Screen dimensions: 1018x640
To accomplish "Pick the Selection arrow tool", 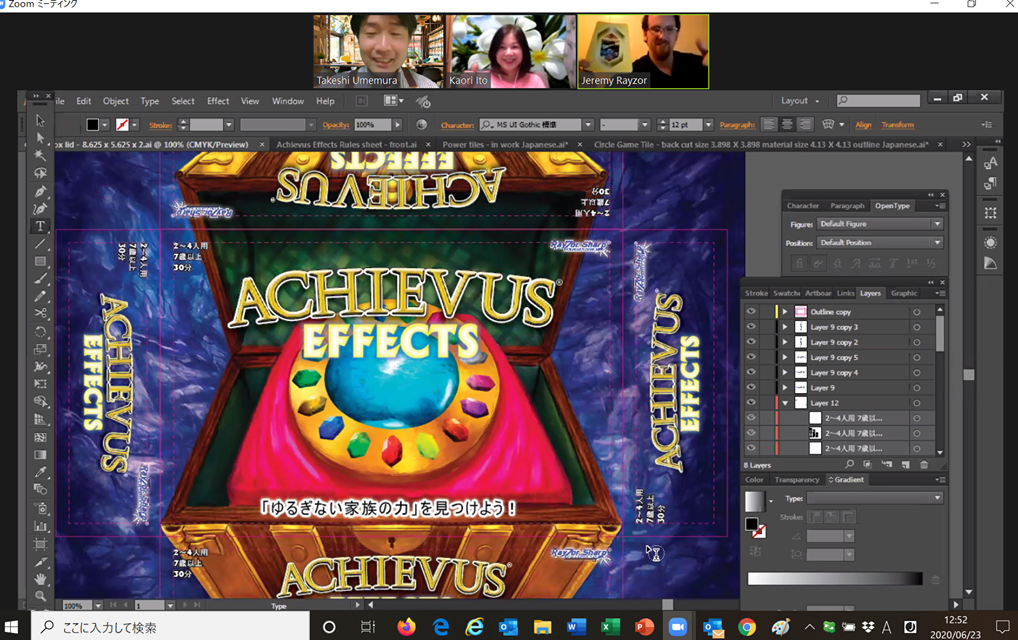I will coord(40,120).
